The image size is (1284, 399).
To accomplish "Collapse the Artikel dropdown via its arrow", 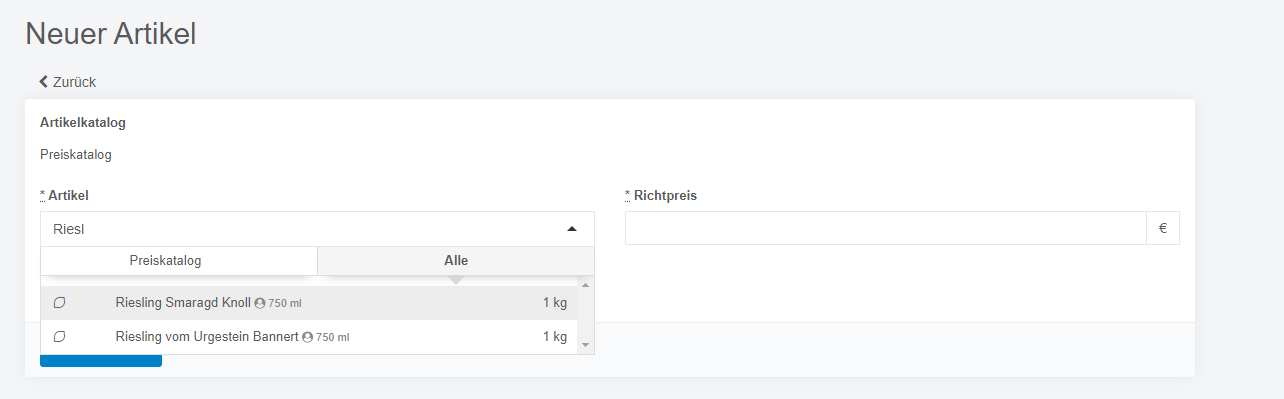I will [572, 229].
